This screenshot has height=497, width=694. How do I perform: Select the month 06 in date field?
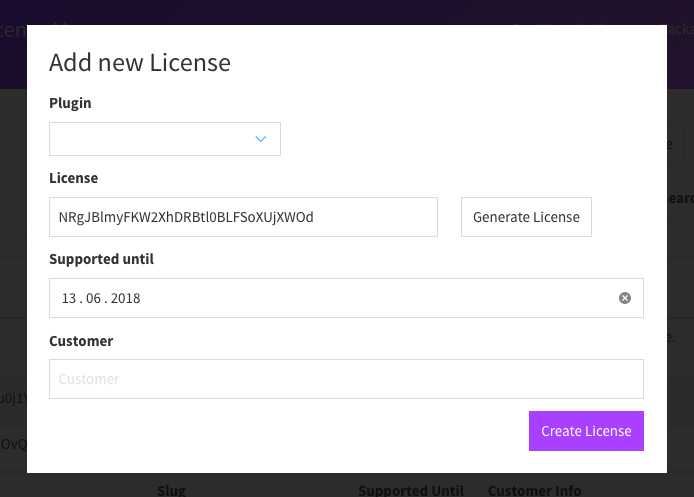(x=93, y=298)
